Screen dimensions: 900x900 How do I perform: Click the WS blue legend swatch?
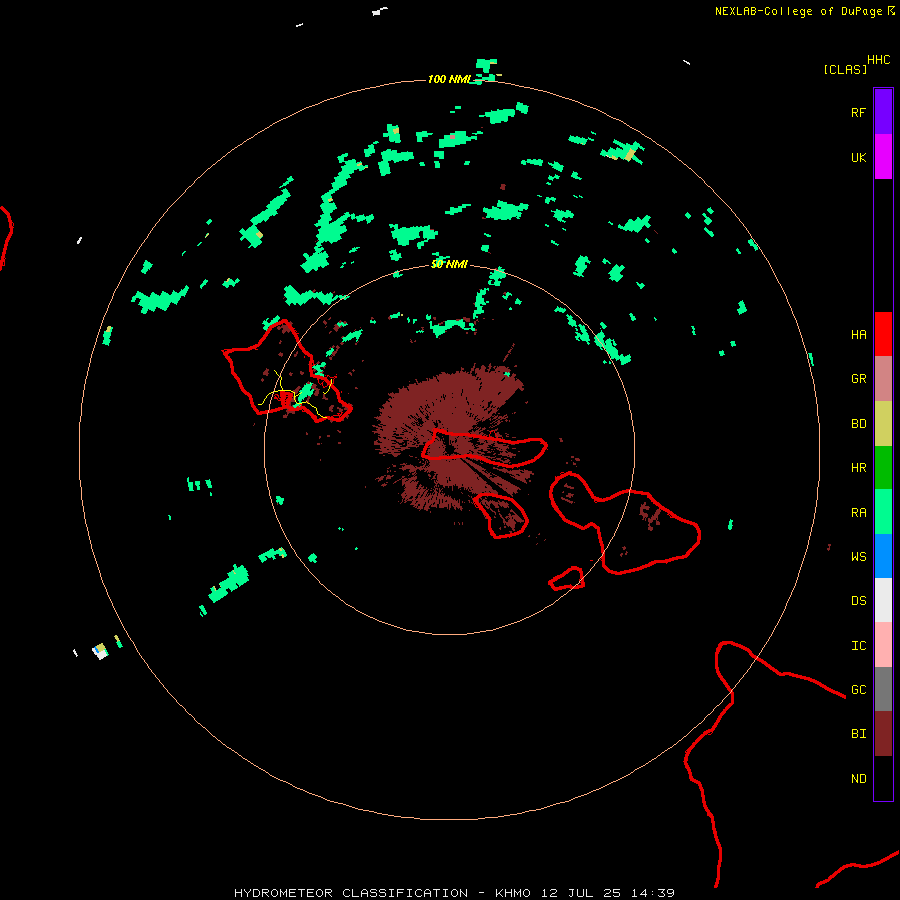tap(883, 556)
